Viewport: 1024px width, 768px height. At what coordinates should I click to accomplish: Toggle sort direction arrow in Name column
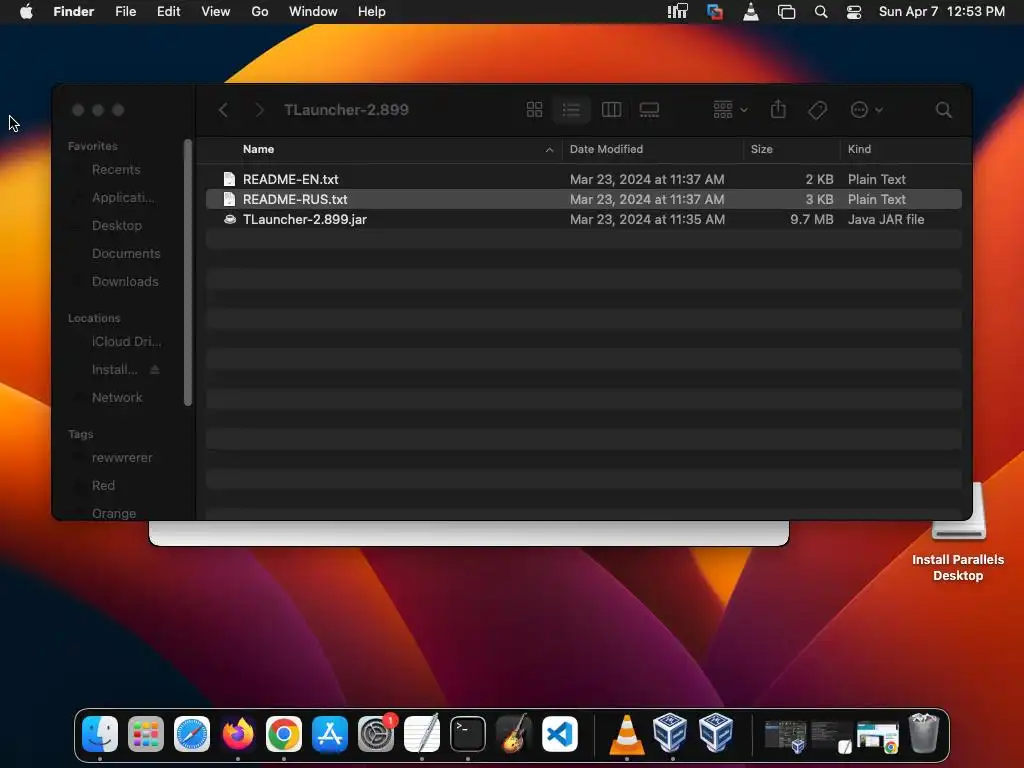coord(549,150)
